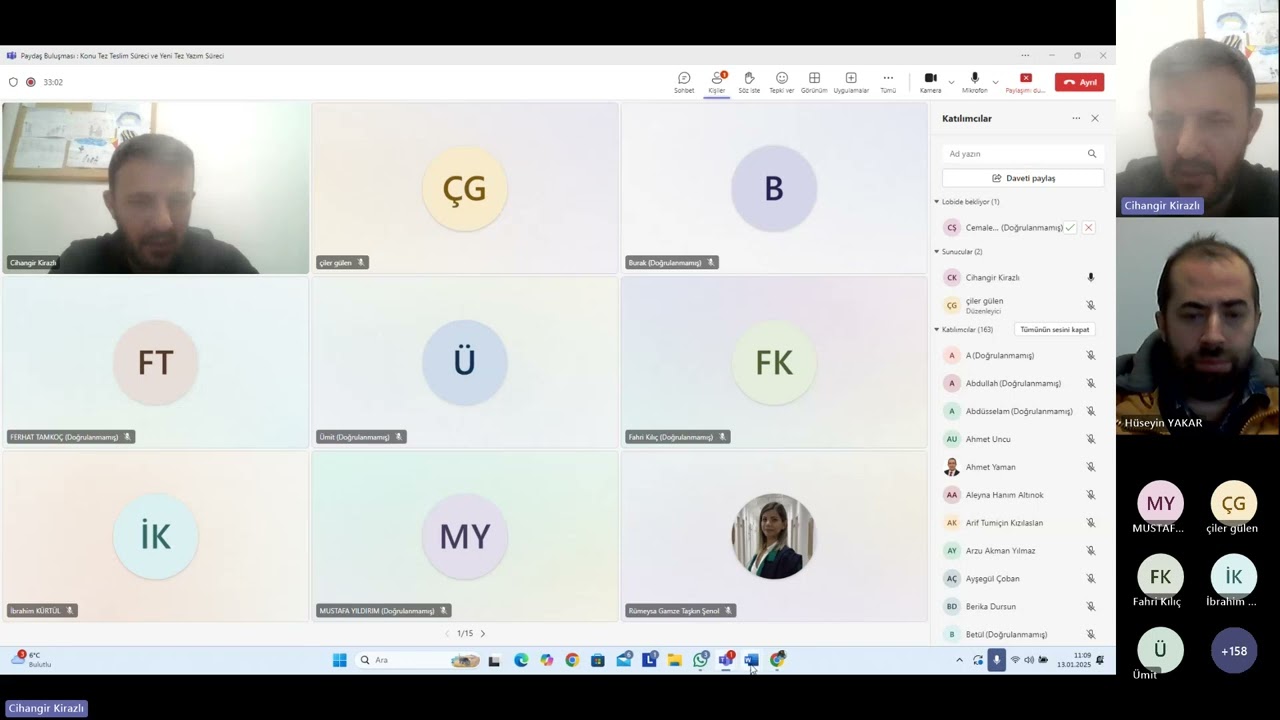Image resolution: width=1280 pixels, height=720 pixels.
Task: Open the +158 overflow participants bubble
Action: point(1234,651)
